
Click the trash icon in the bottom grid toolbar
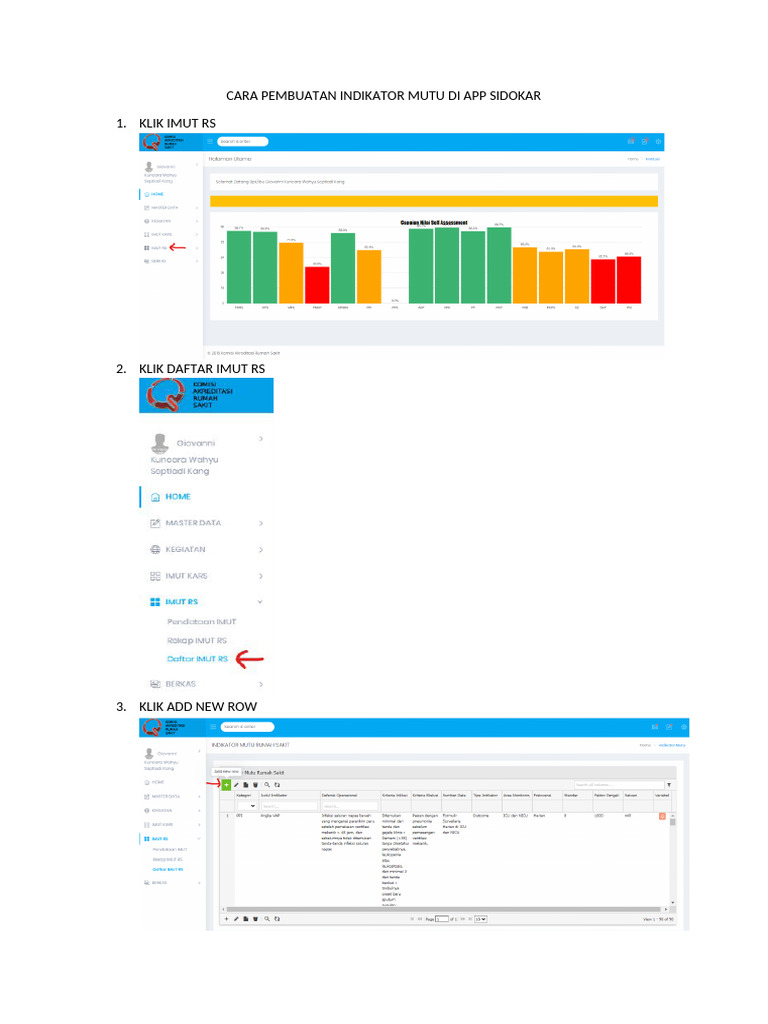coord(255,919)
